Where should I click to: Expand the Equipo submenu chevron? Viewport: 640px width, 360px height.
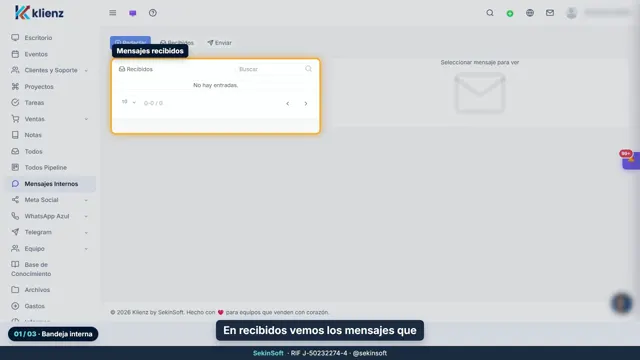pos(86,249)
